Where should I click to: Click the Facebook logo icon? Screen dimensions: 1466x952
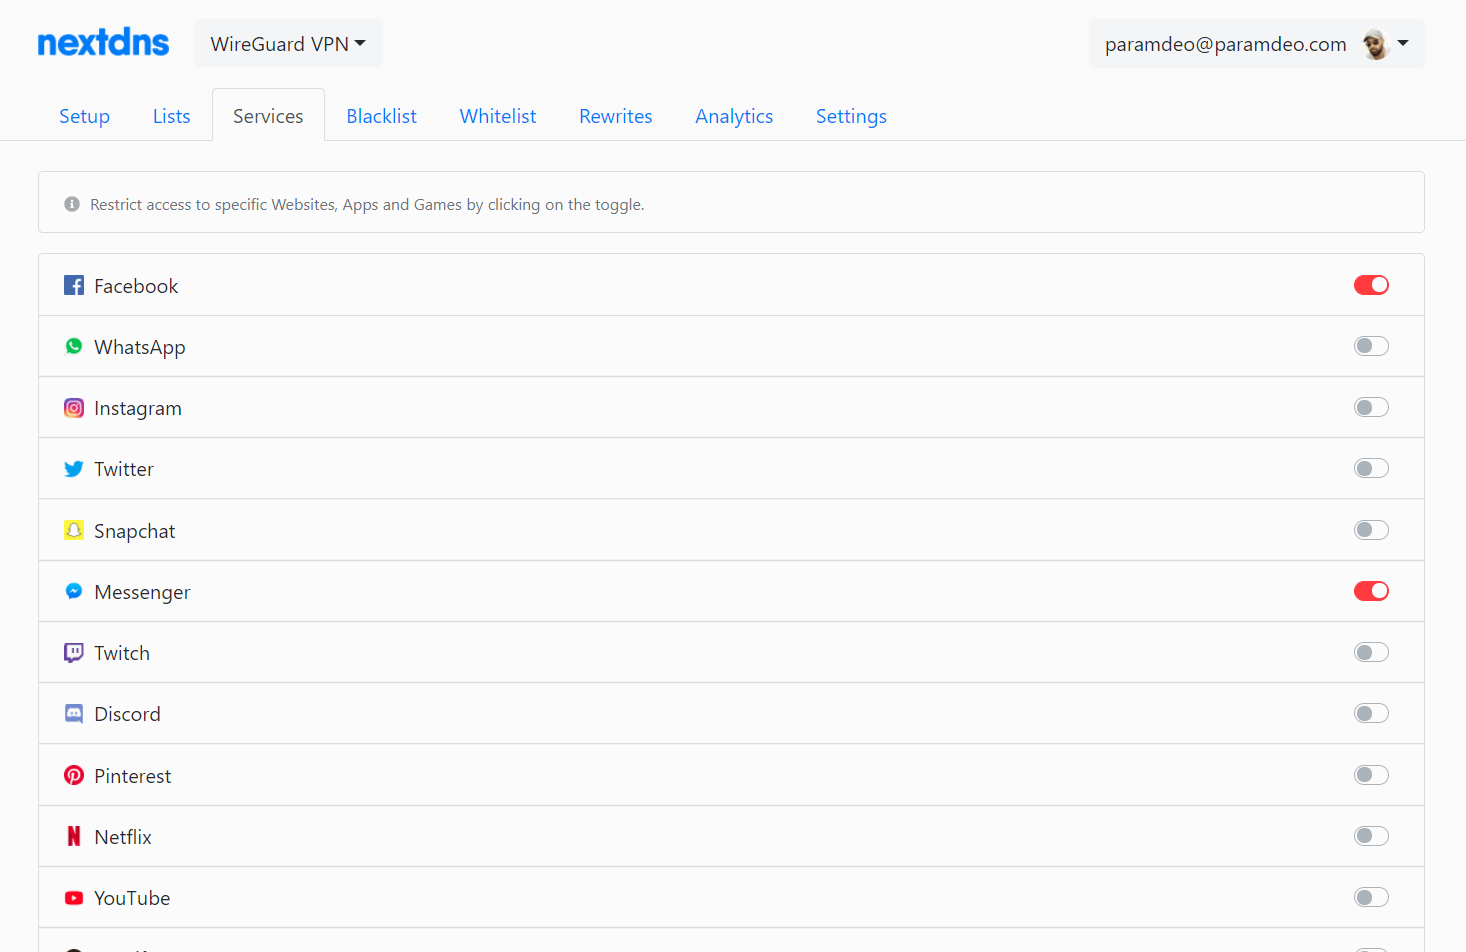point(74,285)
